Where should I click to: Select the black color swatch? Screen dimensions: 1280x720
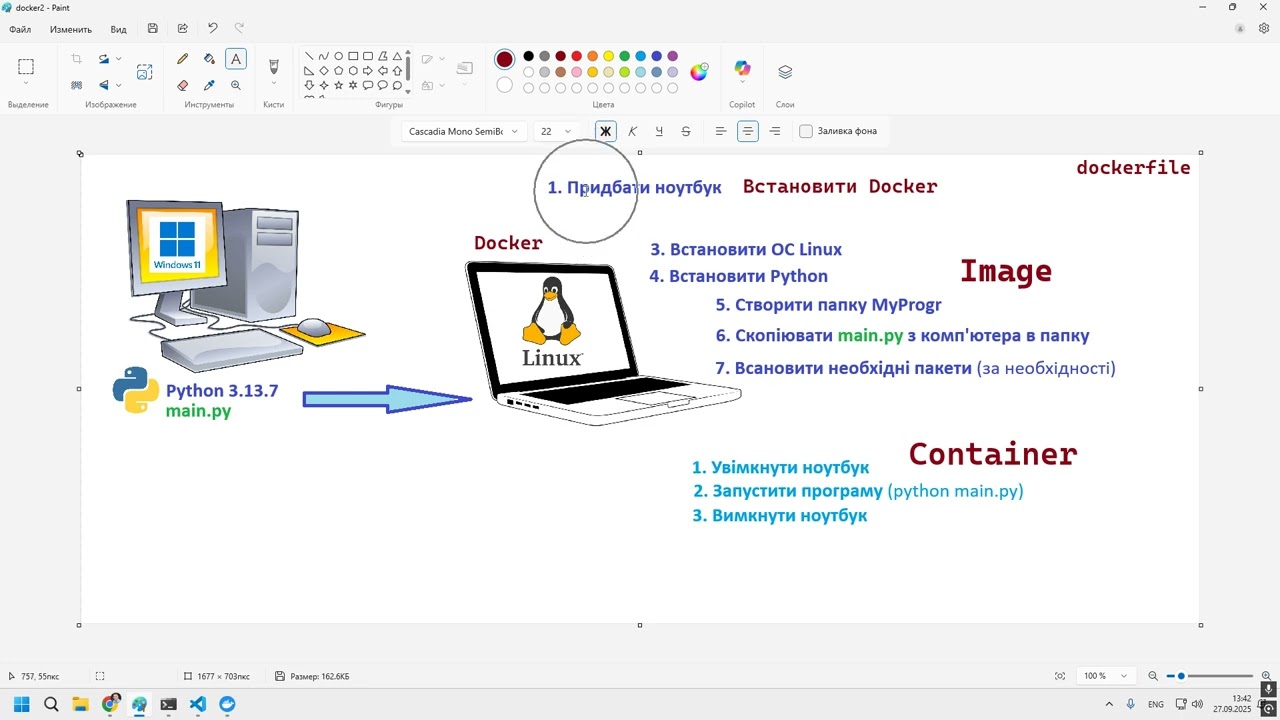528,56
